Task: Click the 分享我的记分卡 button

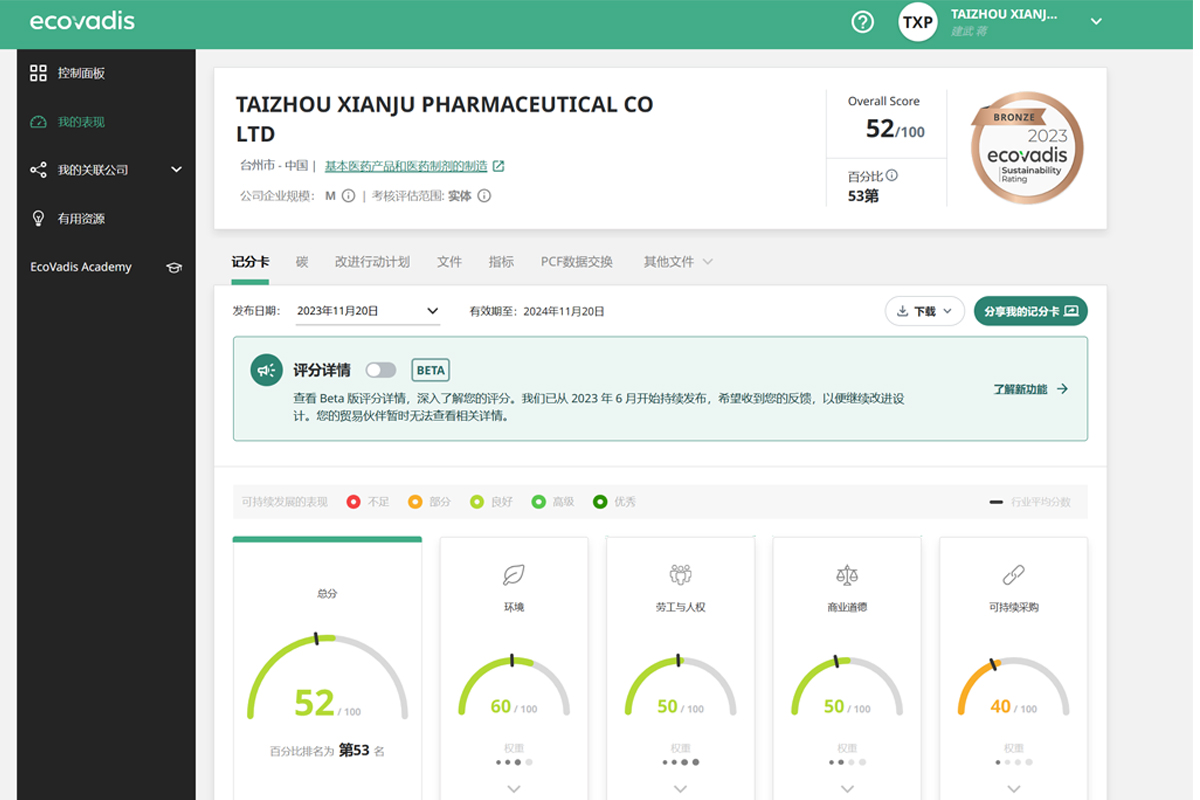Action: coord(1030,311)
